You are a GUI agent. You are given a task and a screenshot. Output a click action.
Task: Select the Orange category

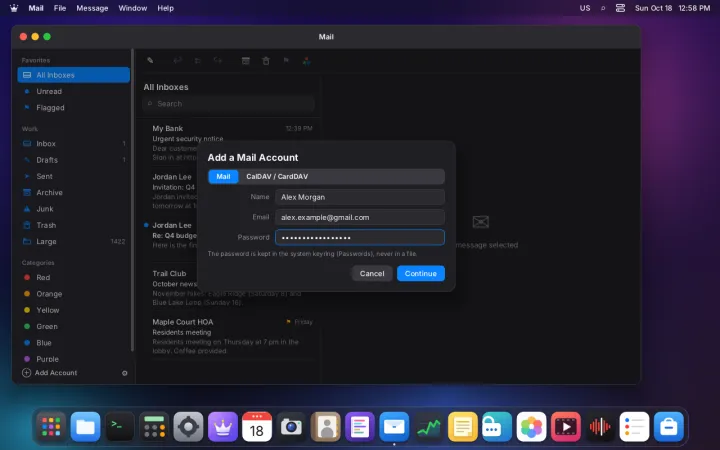point(73,294)
